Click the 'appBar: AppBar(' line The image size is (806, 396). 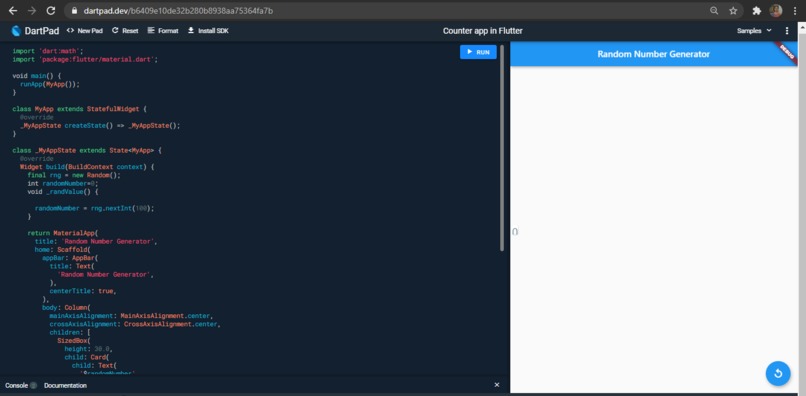pyautogui.click(x=70, y=258)
